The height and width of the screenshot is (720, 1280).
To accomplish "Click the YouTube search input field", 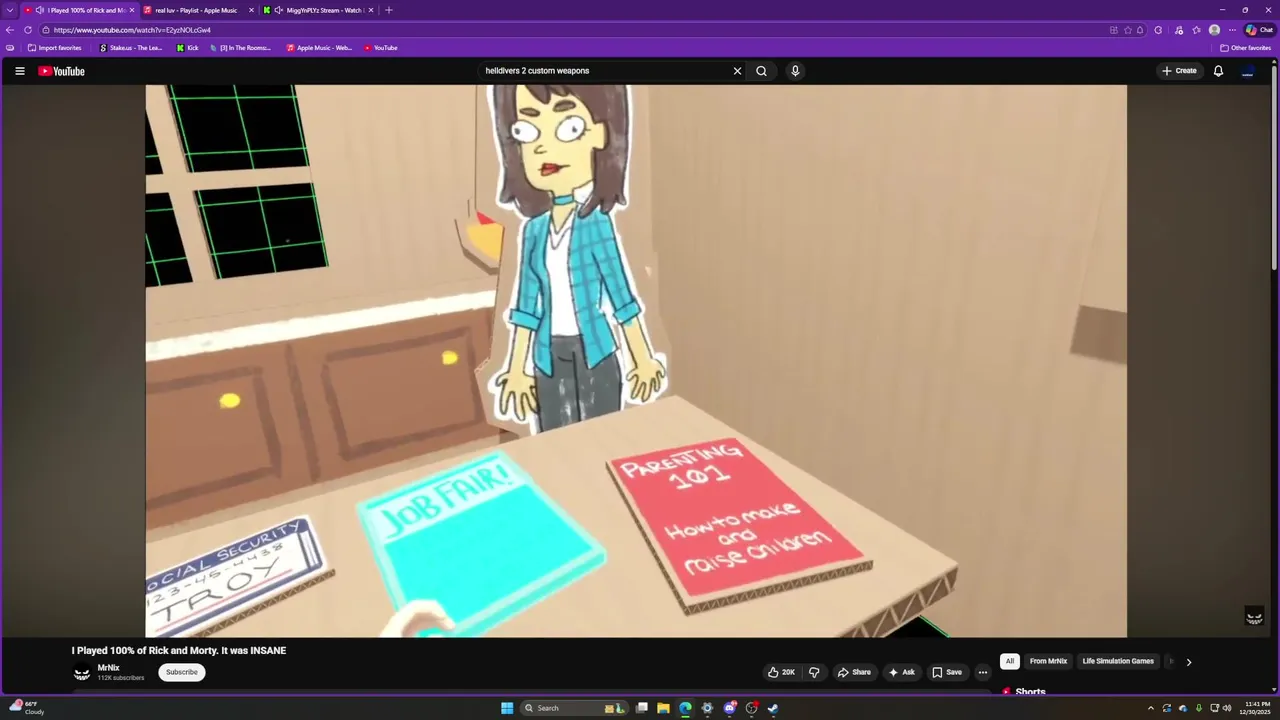I will pyautogui.click(x=605, y=71).
